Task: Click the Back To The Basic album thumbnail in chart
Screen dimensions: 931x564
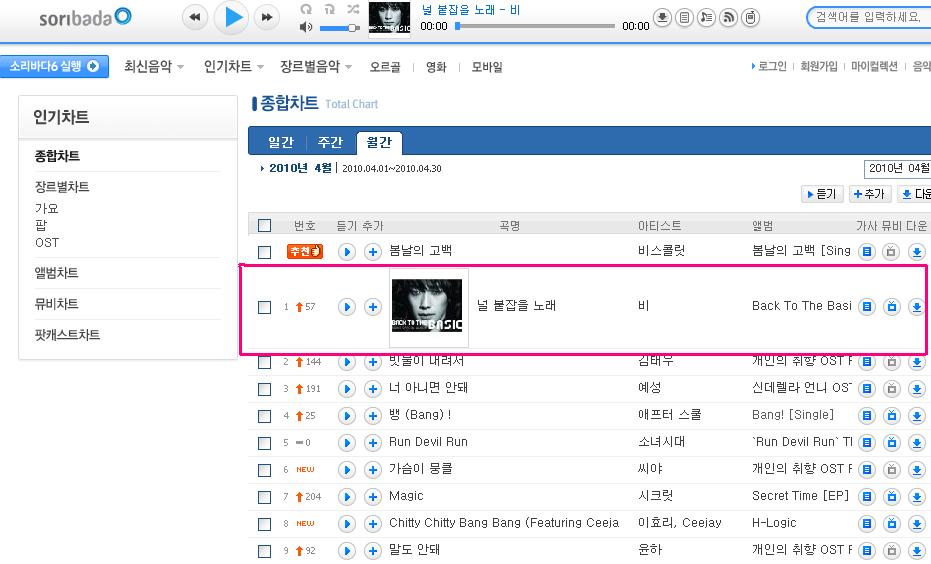Action: pyautogui.click(x=428, y=307)
